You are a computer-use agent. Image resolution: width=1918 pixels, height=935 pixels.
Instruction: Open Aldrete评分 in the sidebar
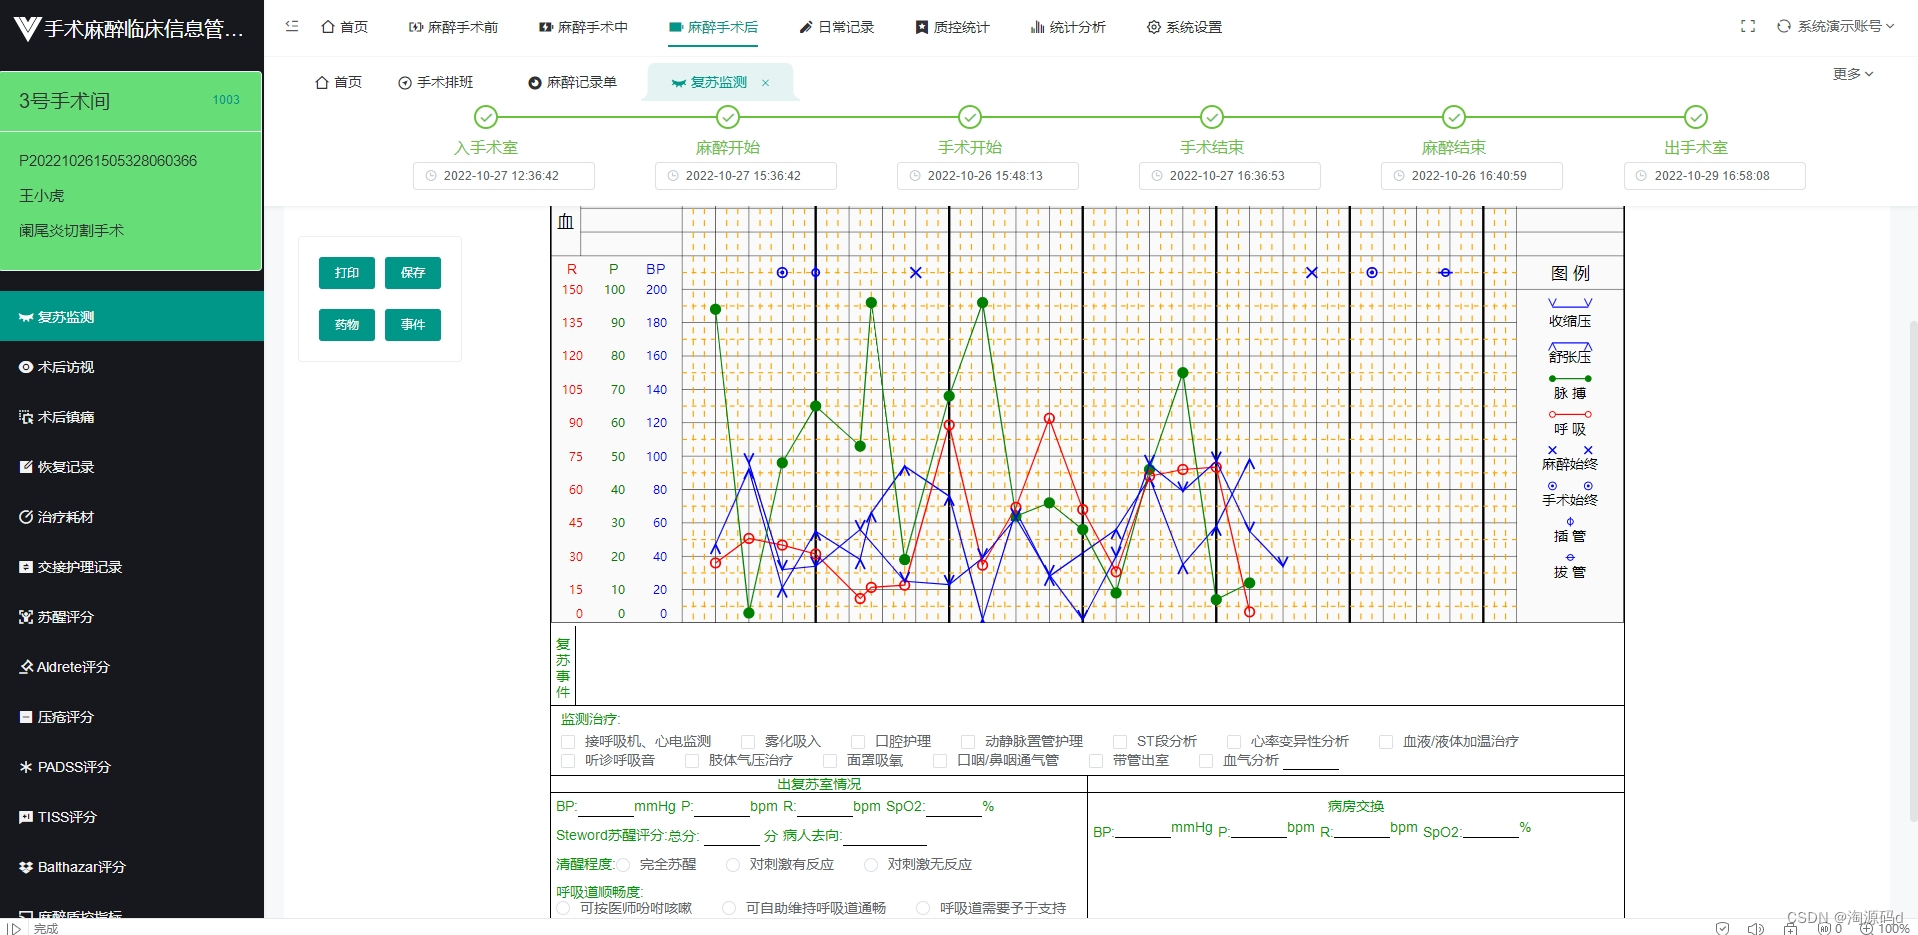[132, 667]
